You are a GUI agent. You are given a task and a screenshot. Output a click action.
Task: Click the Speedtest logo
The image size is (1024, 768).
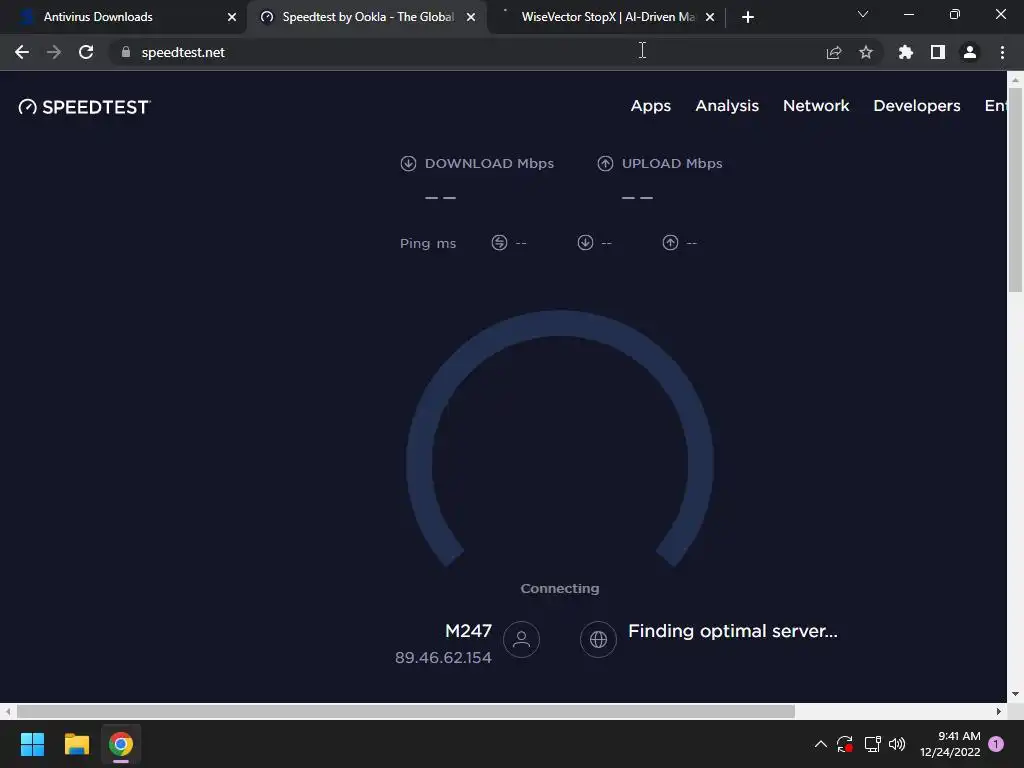pos(84,106)
